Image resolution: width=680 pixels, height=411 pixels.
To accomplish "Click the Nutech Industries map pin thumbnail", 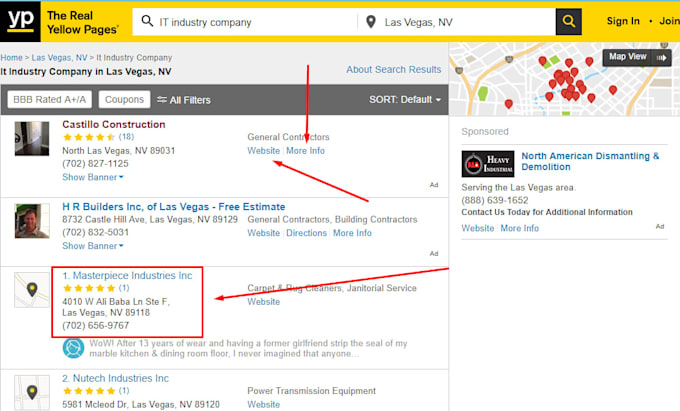I will [32, 392].
